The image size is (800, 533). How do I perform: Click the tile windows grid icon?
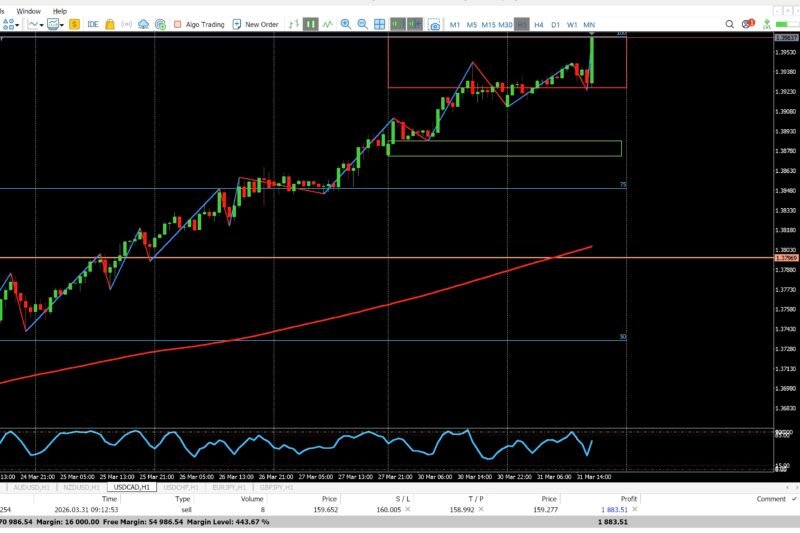point(380,24)
